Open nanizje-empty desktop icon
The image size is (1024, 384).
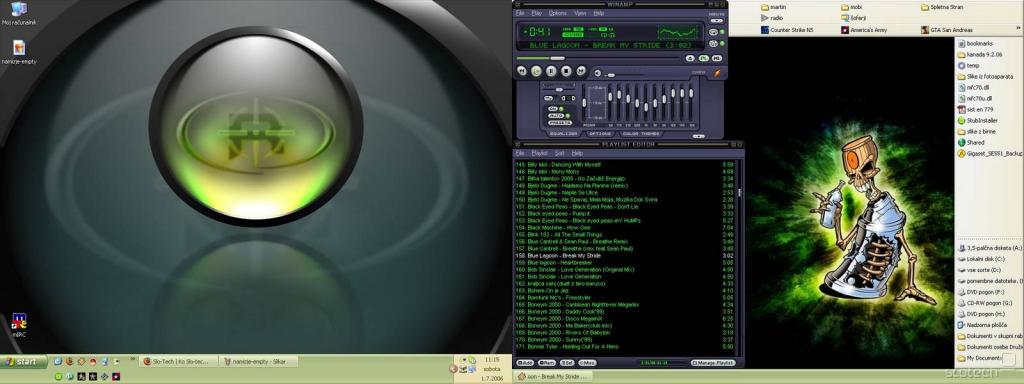click(19, 52)
